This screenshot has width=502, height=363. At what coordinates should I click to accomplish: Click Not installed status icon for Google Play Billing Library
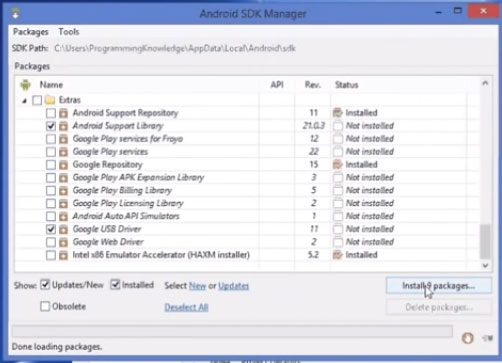pos(338,190)
